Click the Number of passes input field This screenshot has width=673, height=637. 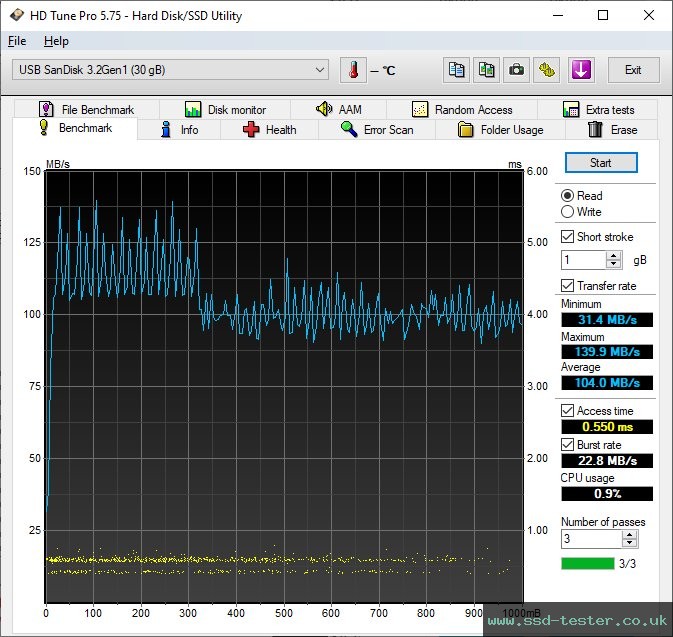(x=591, y=539)
